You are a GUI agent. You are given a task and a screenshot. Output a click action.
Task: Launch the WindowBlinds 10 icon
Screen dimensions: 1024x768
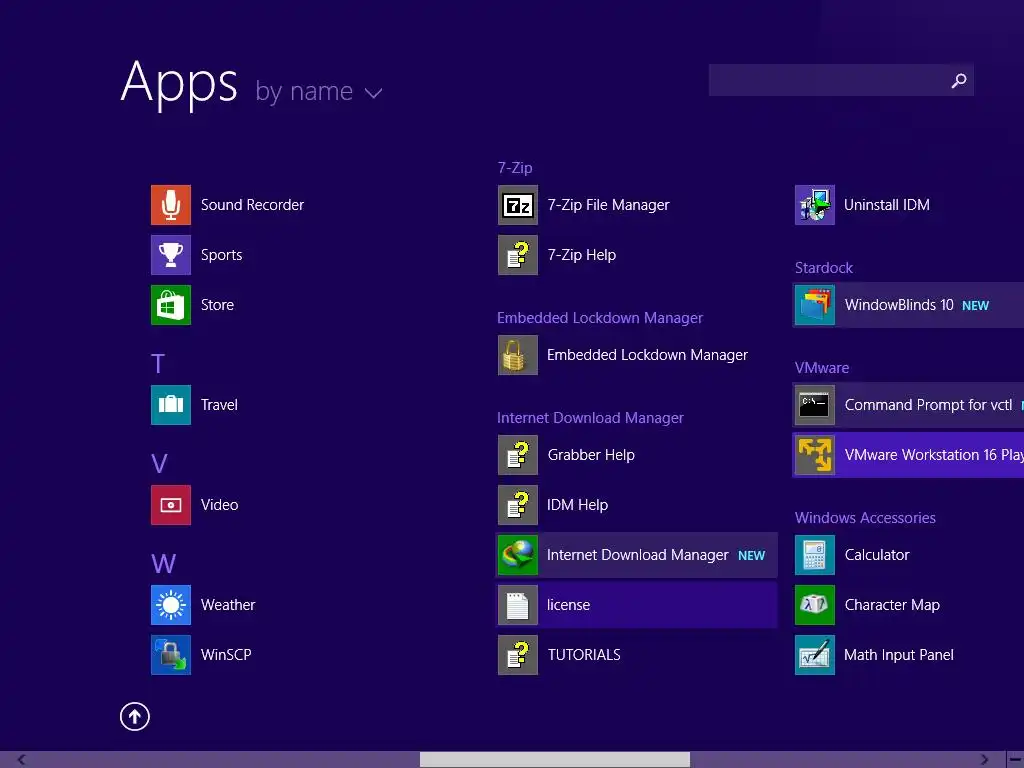coord(814,304)
